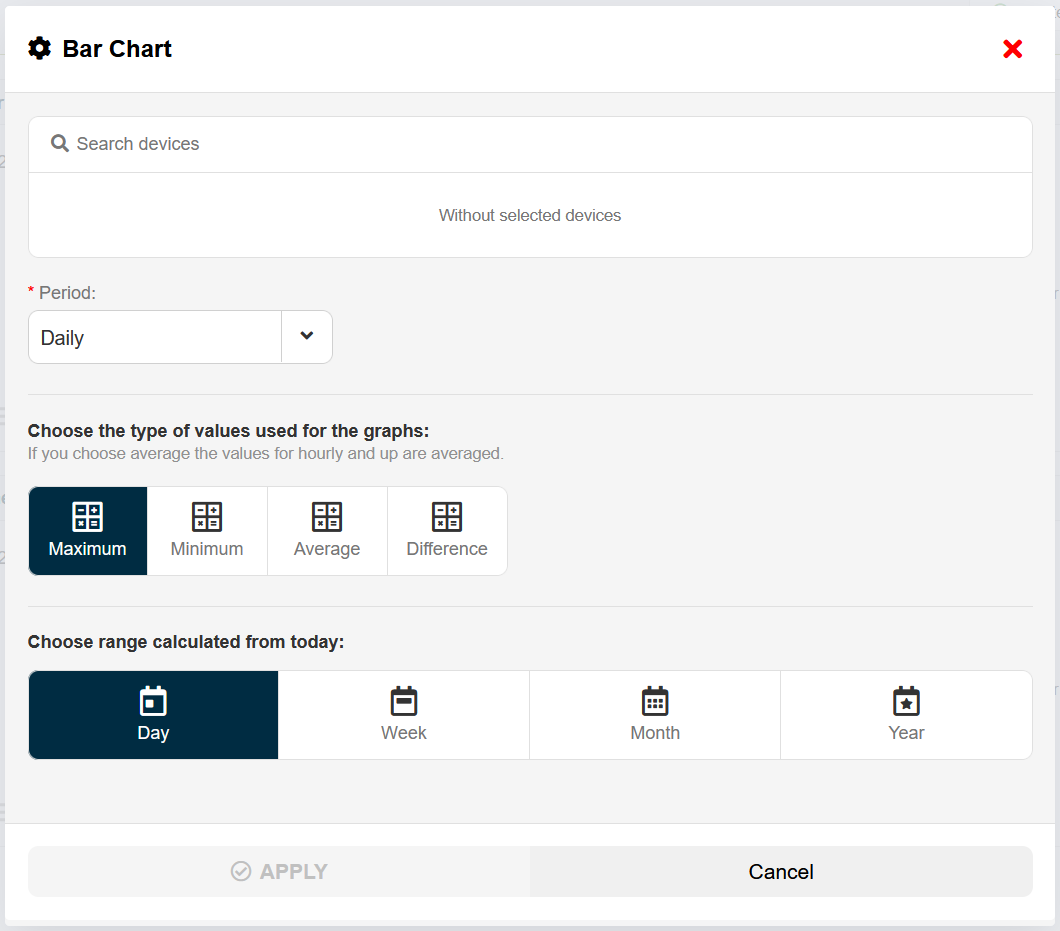Expand the Period dropdown arrow
The image size is (1060, 931).
307,337
